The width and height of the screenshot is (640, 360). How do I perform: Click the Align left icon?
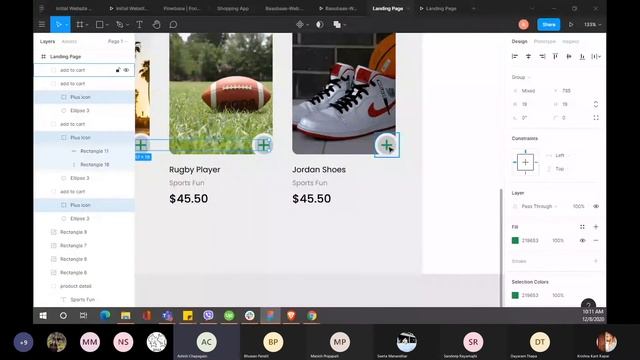coord(515,56)
